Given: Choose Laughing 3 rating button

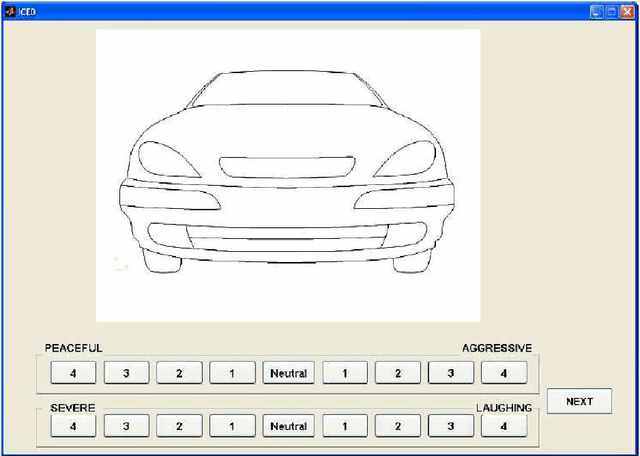Looking at the screenshot, I should [451, 426].
